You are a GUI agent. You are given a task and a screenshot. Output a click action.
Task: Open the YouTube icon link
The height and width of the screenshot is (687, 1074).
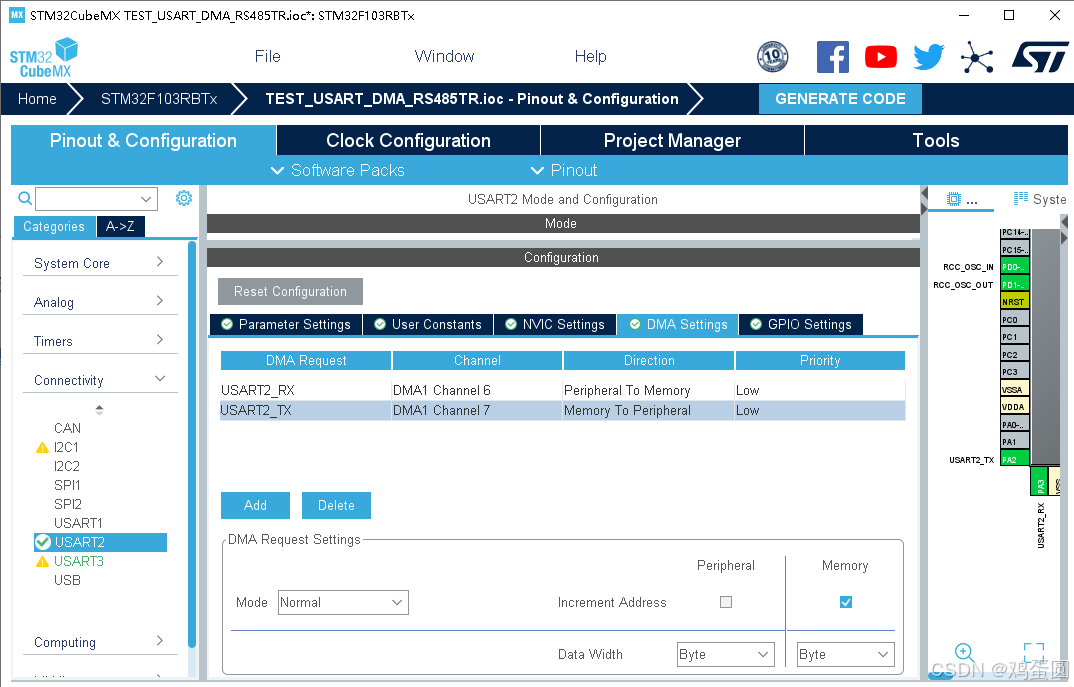pos(881,56)
